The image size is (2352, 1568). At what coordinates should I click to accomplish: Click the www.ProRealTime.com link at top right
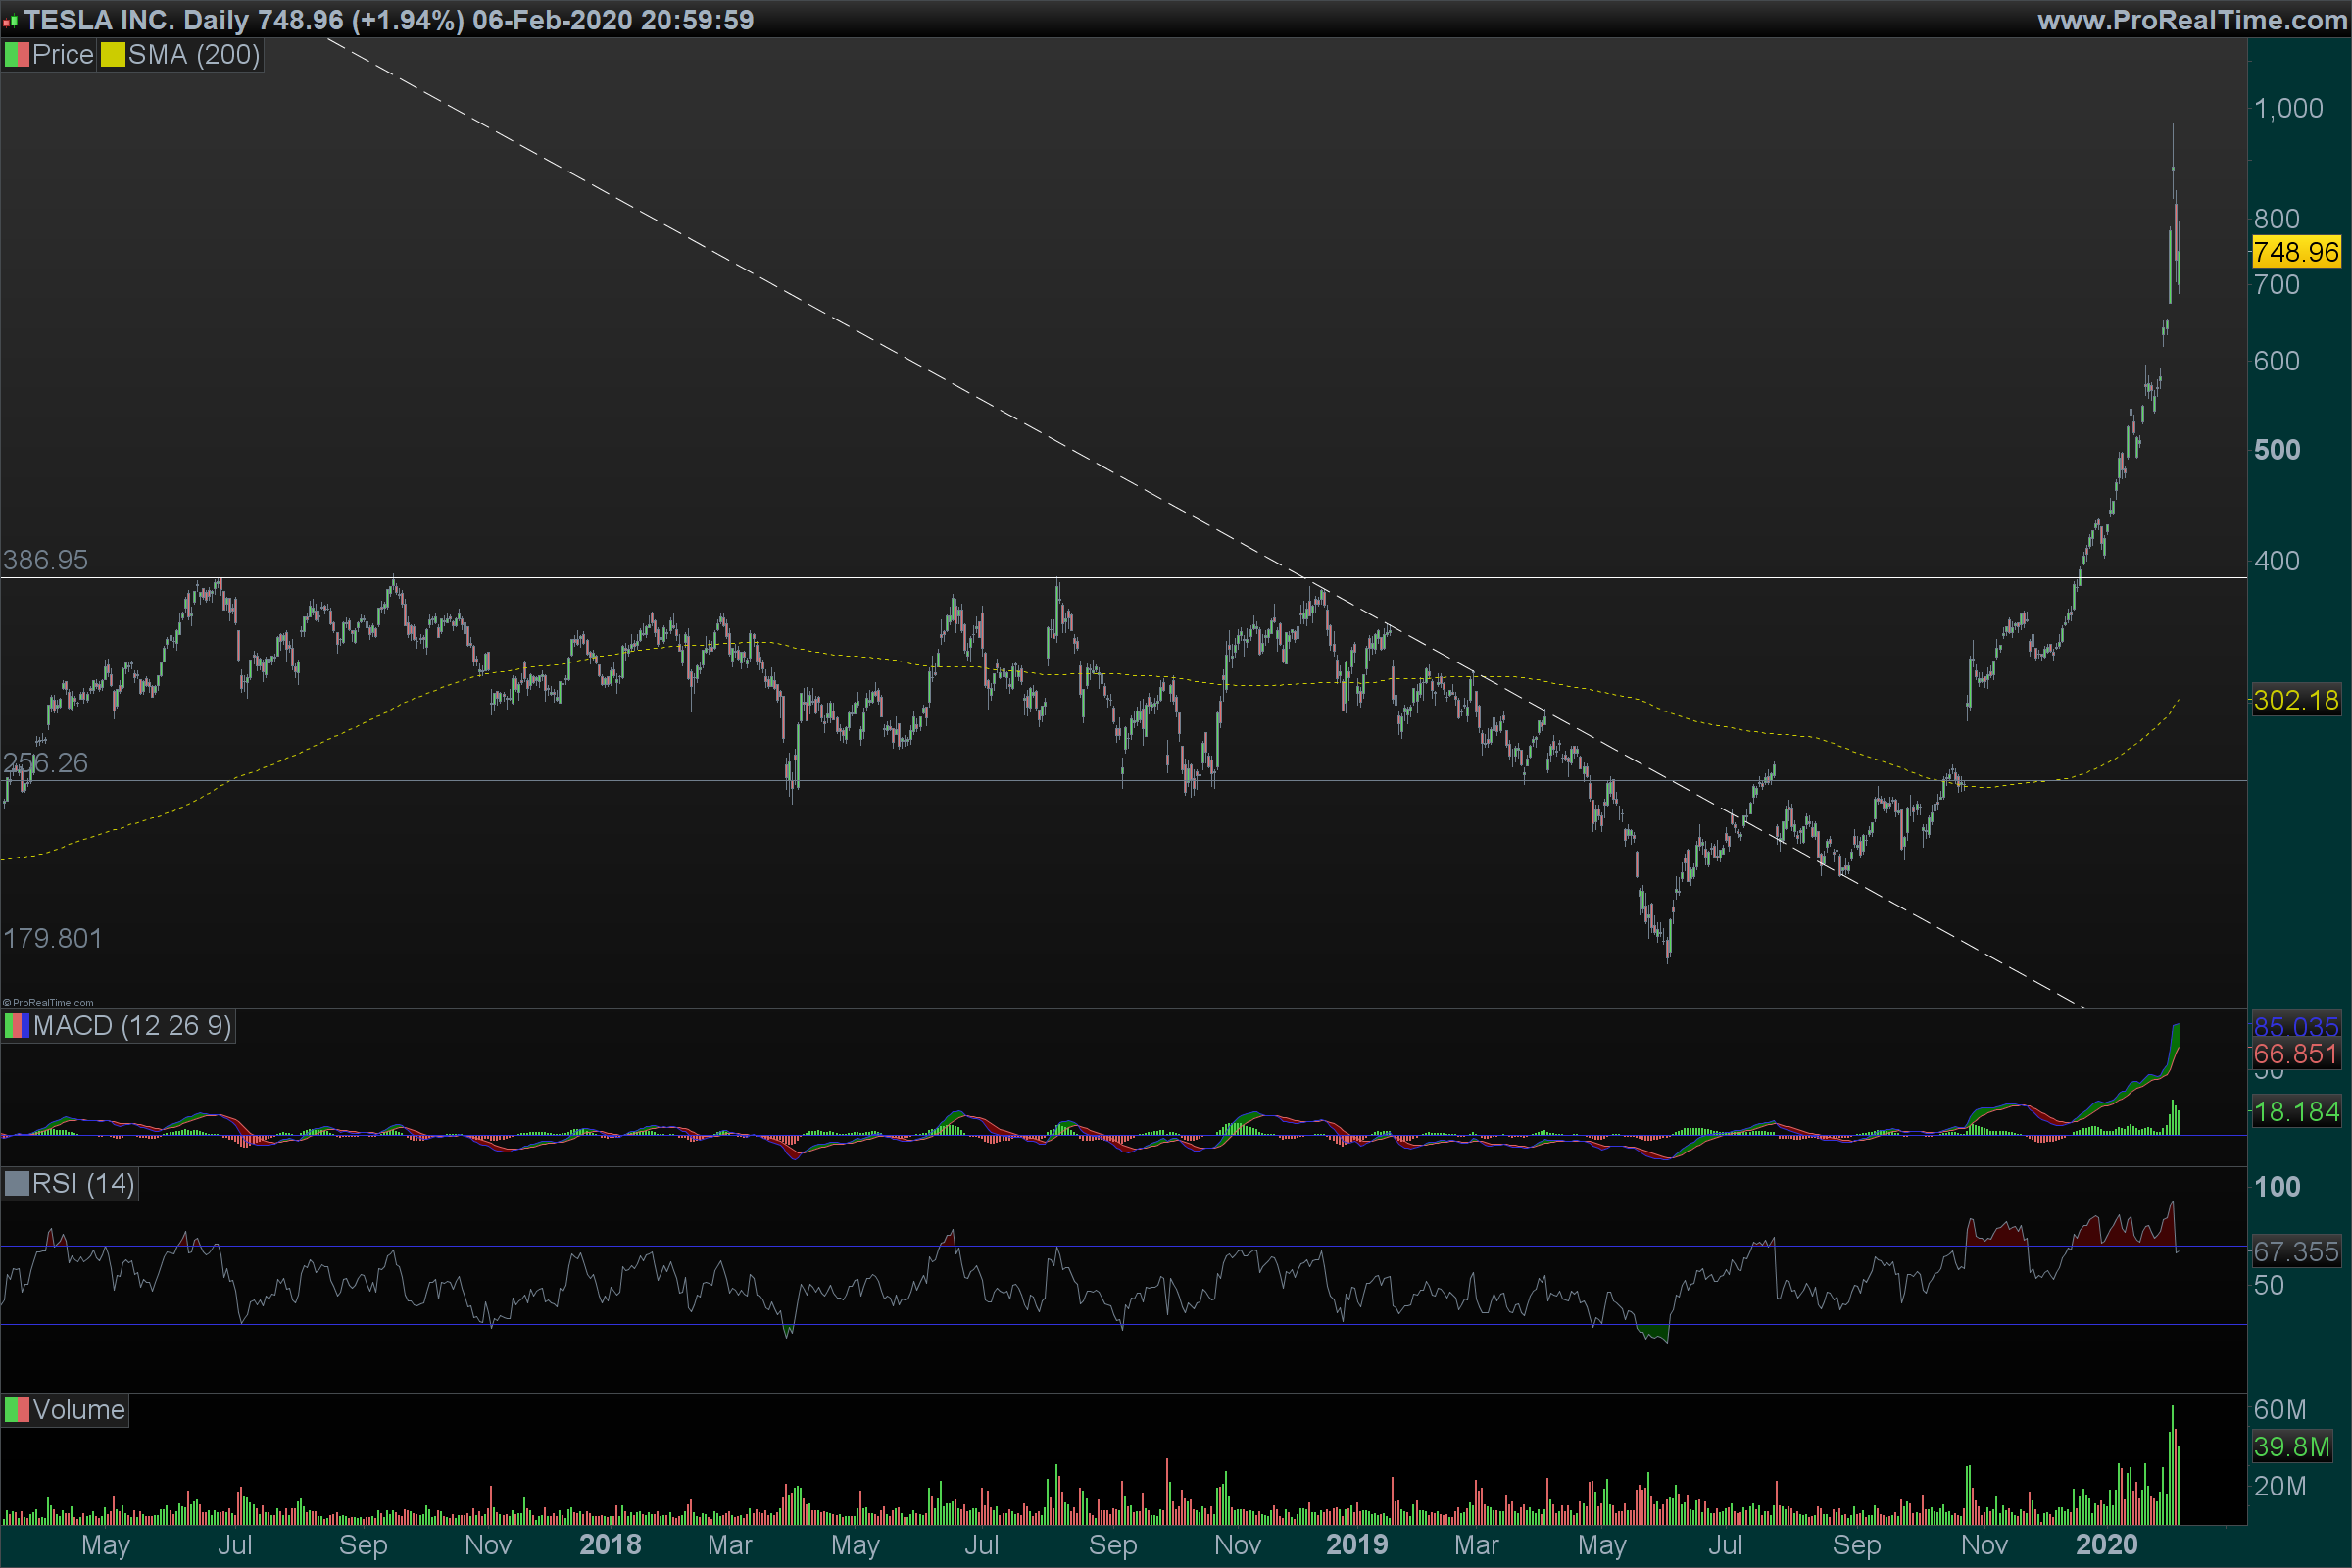(2192, 20)
